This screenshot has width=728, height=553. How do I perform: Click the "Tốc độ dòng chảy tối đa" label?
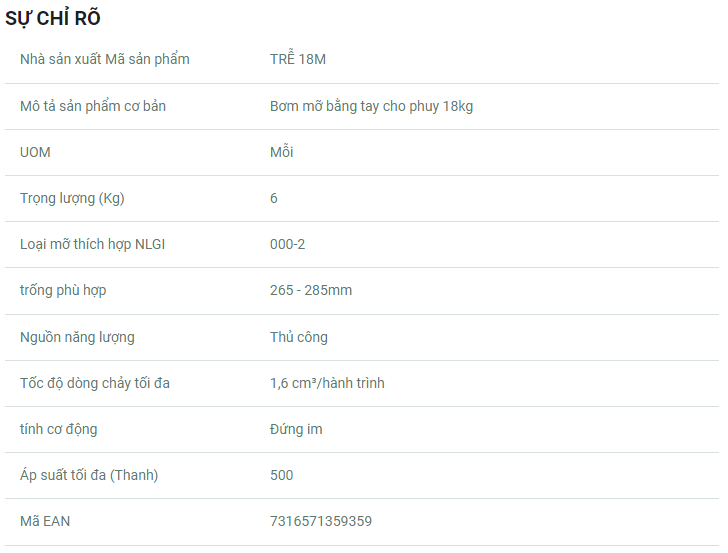coord(95,383)
